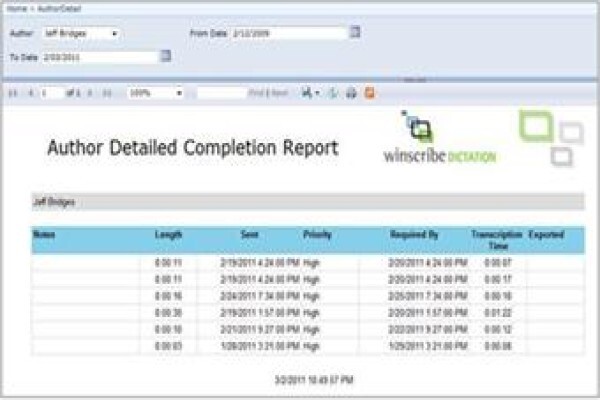Open the Author dropdown showing Jeff Bridges
Image resolution: width=600 pixels, height=400 pixels.
point(81,34)
